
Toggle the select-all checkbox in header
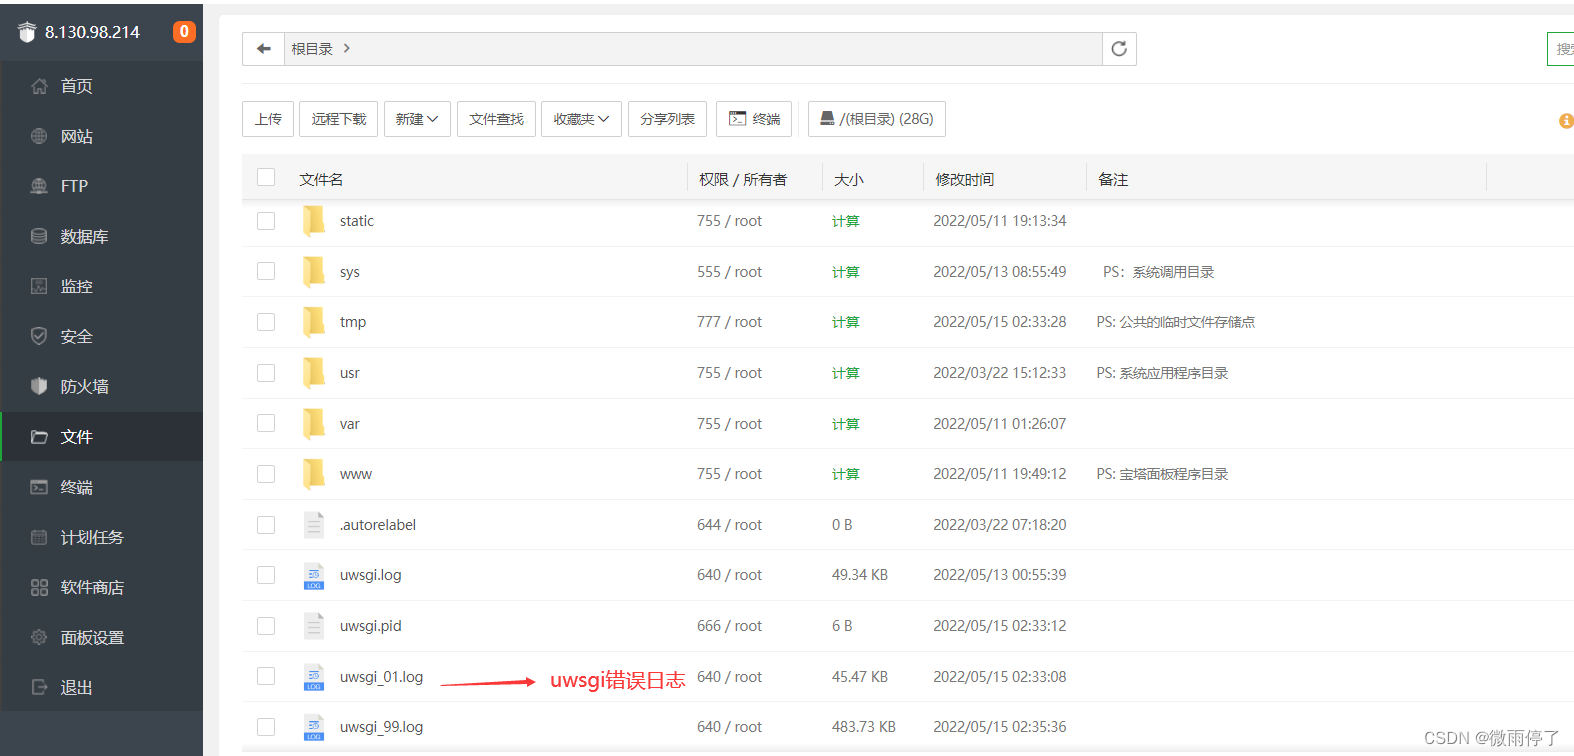(266, 177)
